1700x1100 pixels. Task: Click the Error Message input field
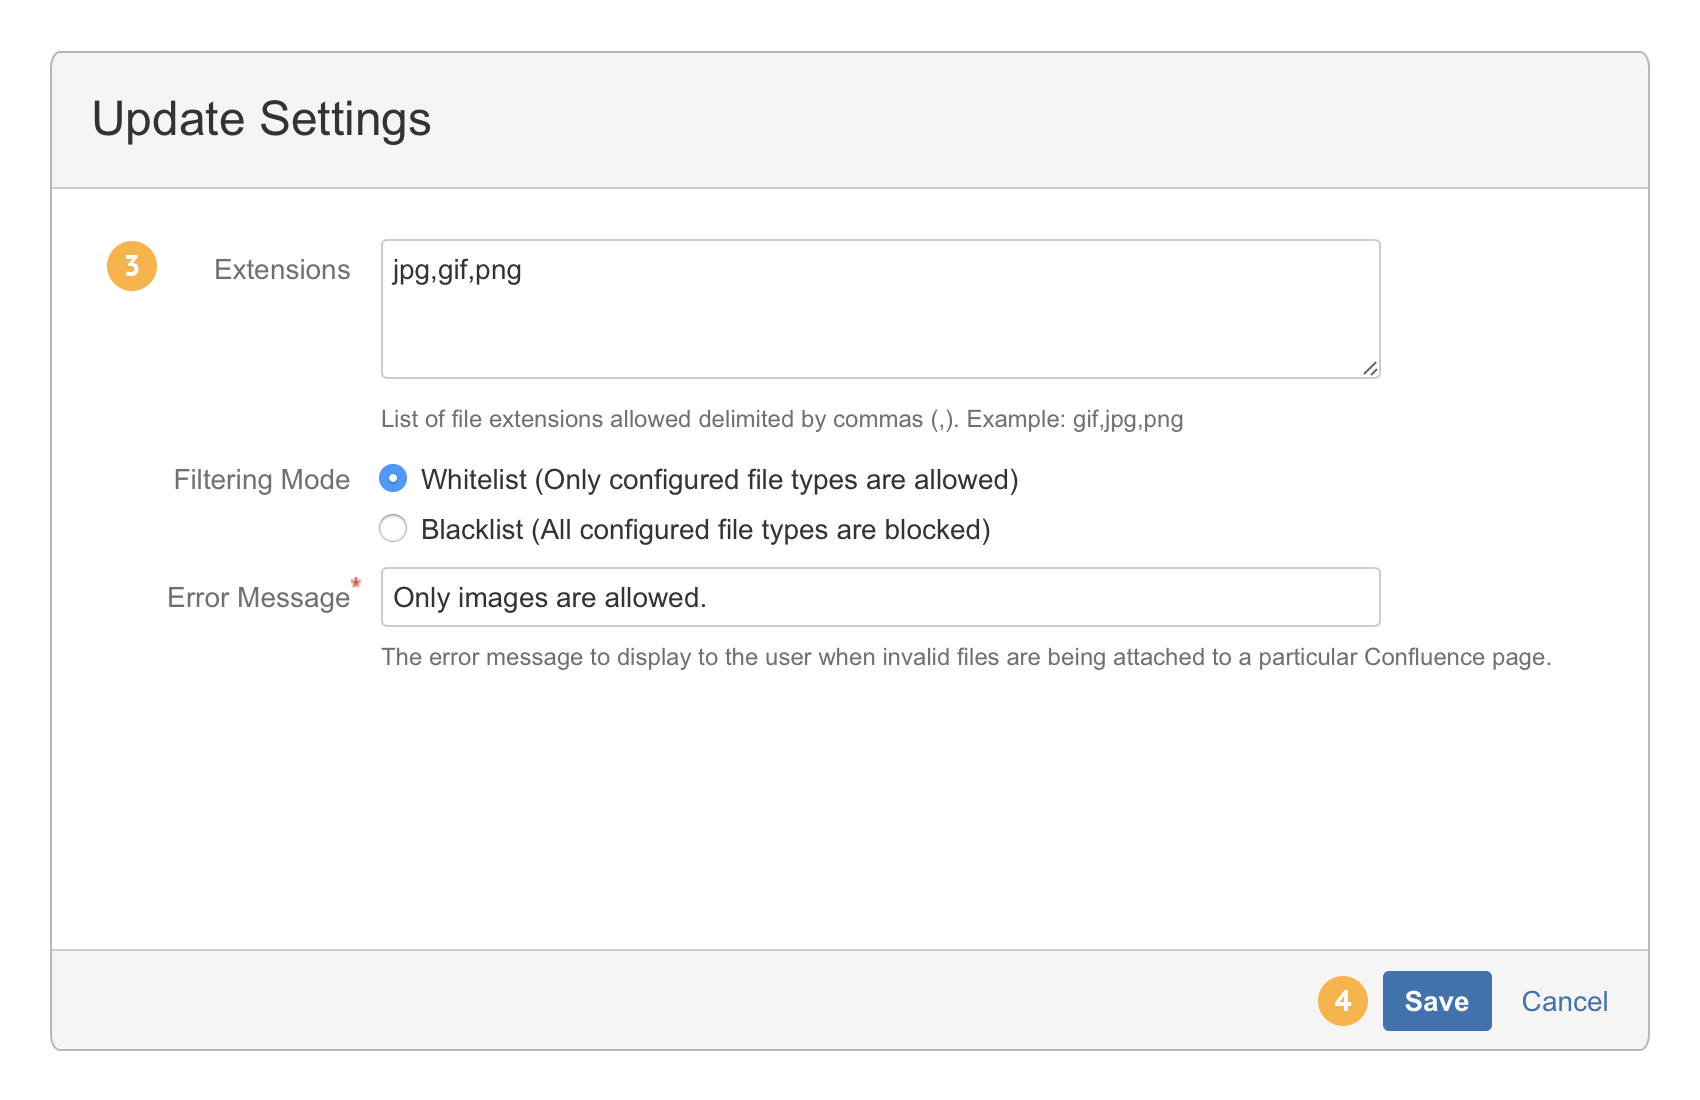pyautogui.click(x=878, y=596)
